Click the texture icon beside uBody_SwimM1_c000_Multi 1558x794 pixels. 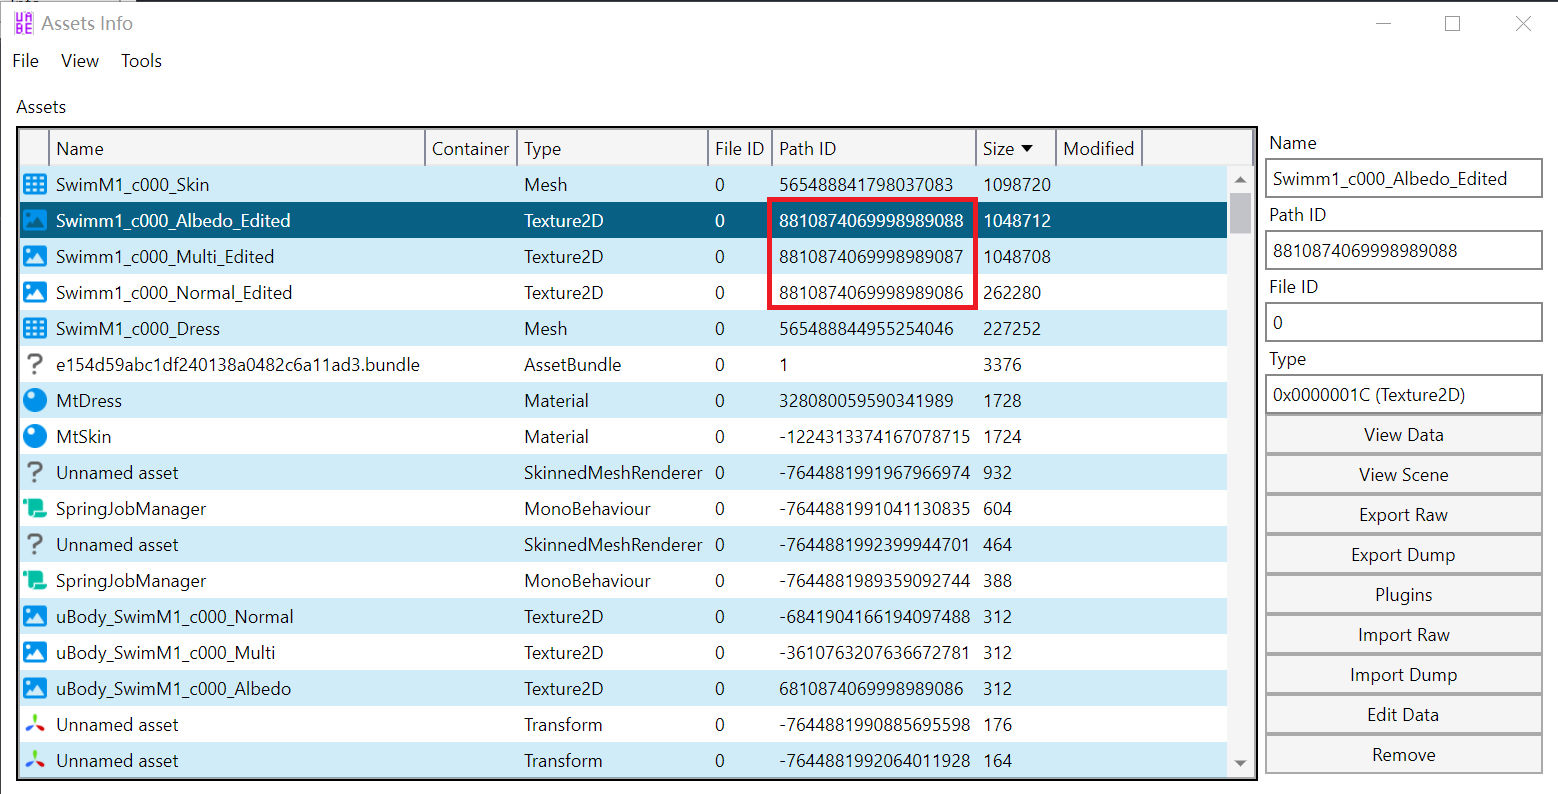35,652
